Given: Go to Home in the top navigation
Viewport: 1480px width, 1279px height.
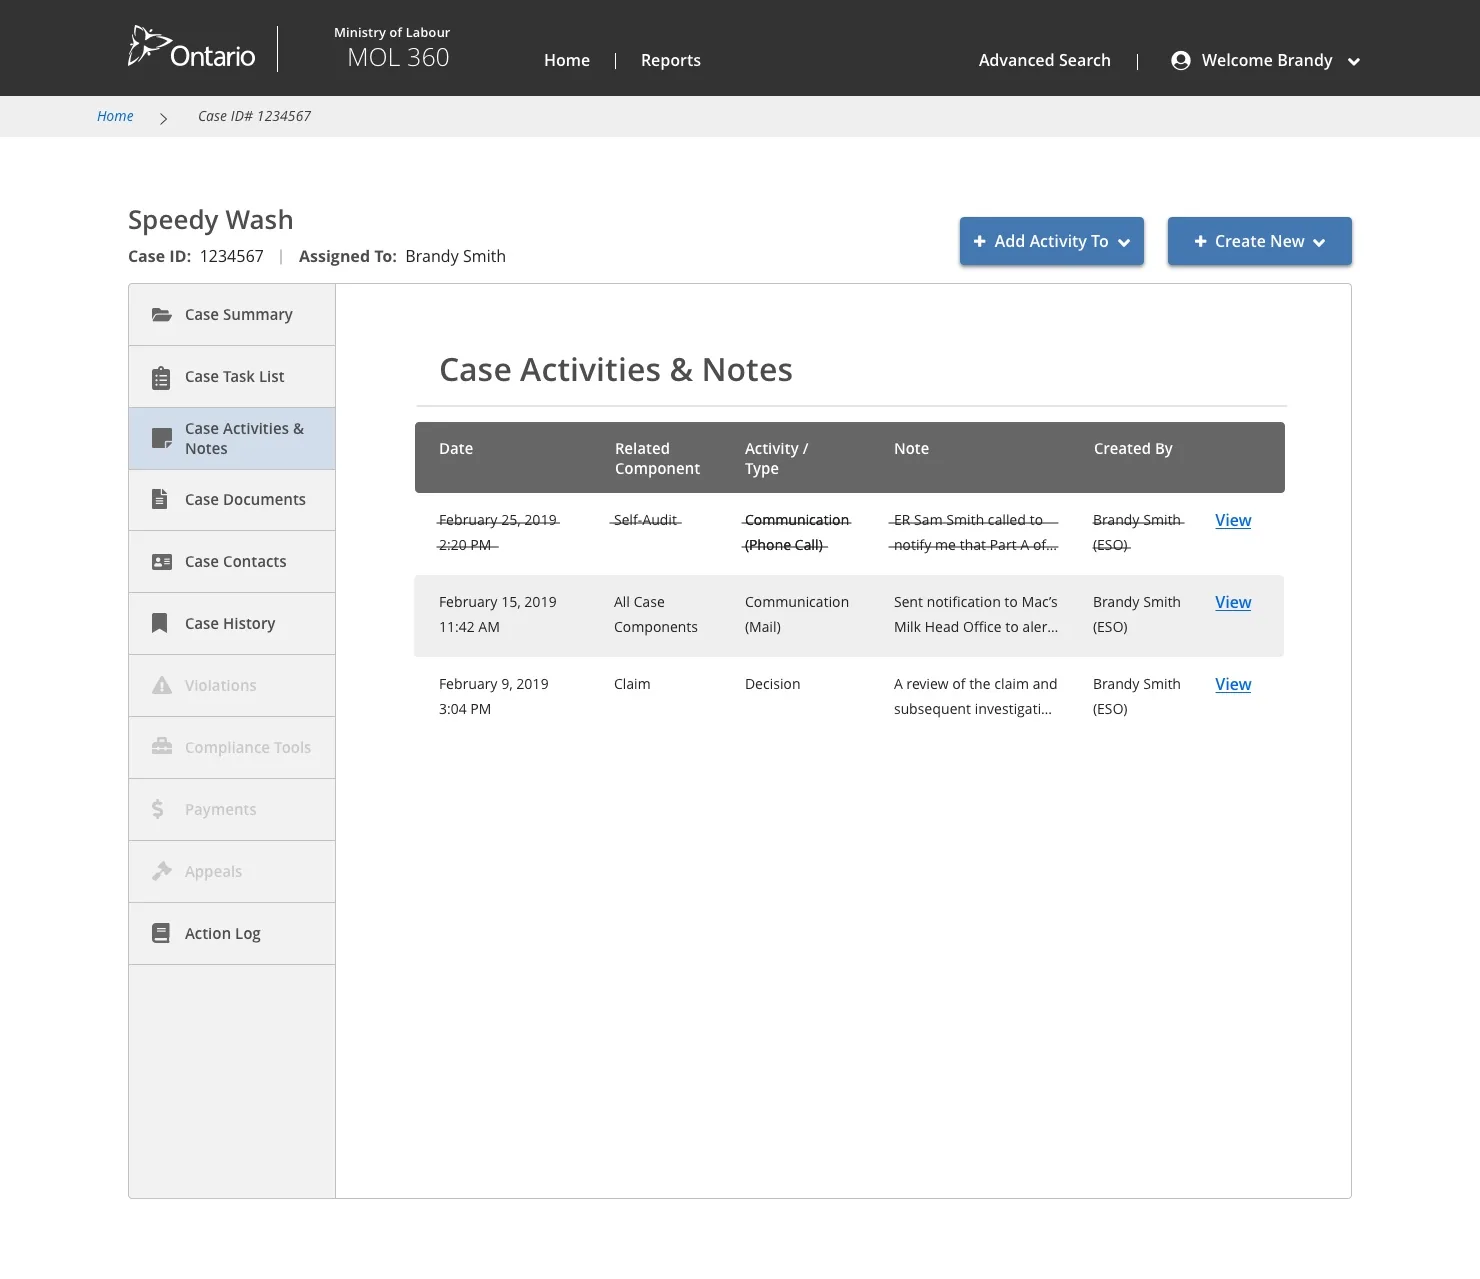Looking at the screenshot, I should click(567, 61).
